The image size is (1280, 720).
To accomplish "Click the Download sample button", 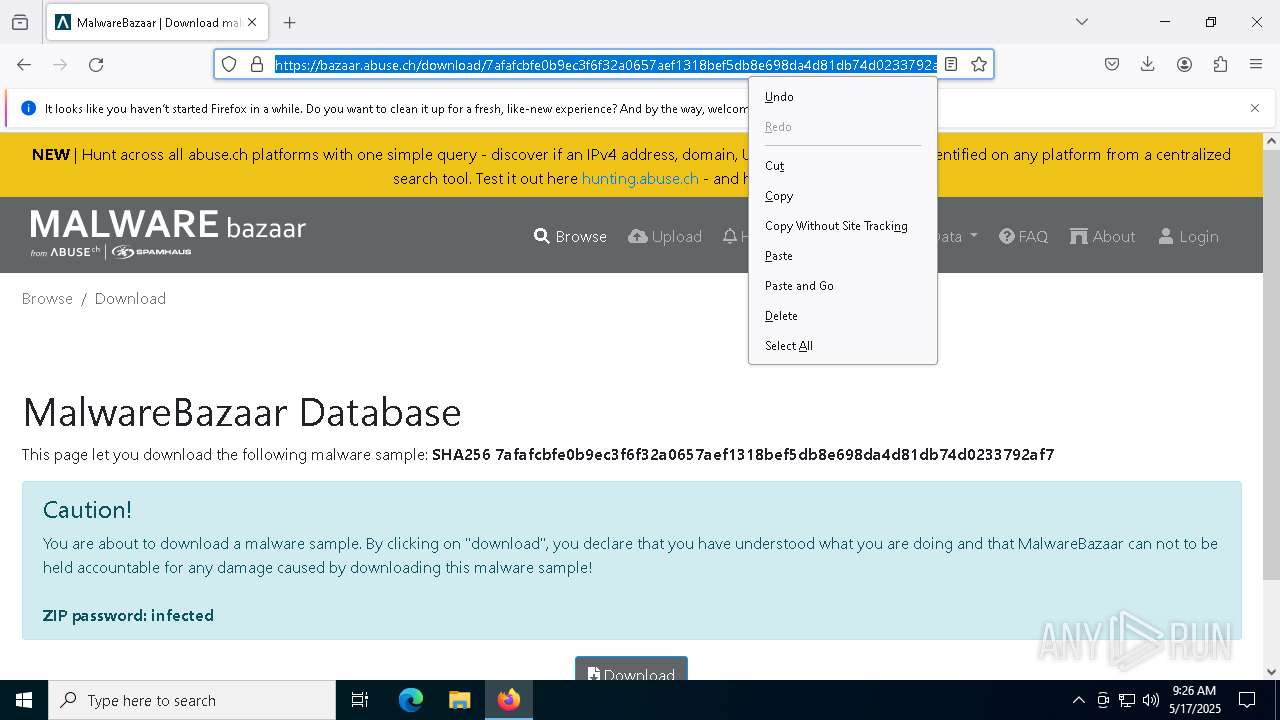I will (631, 668).
